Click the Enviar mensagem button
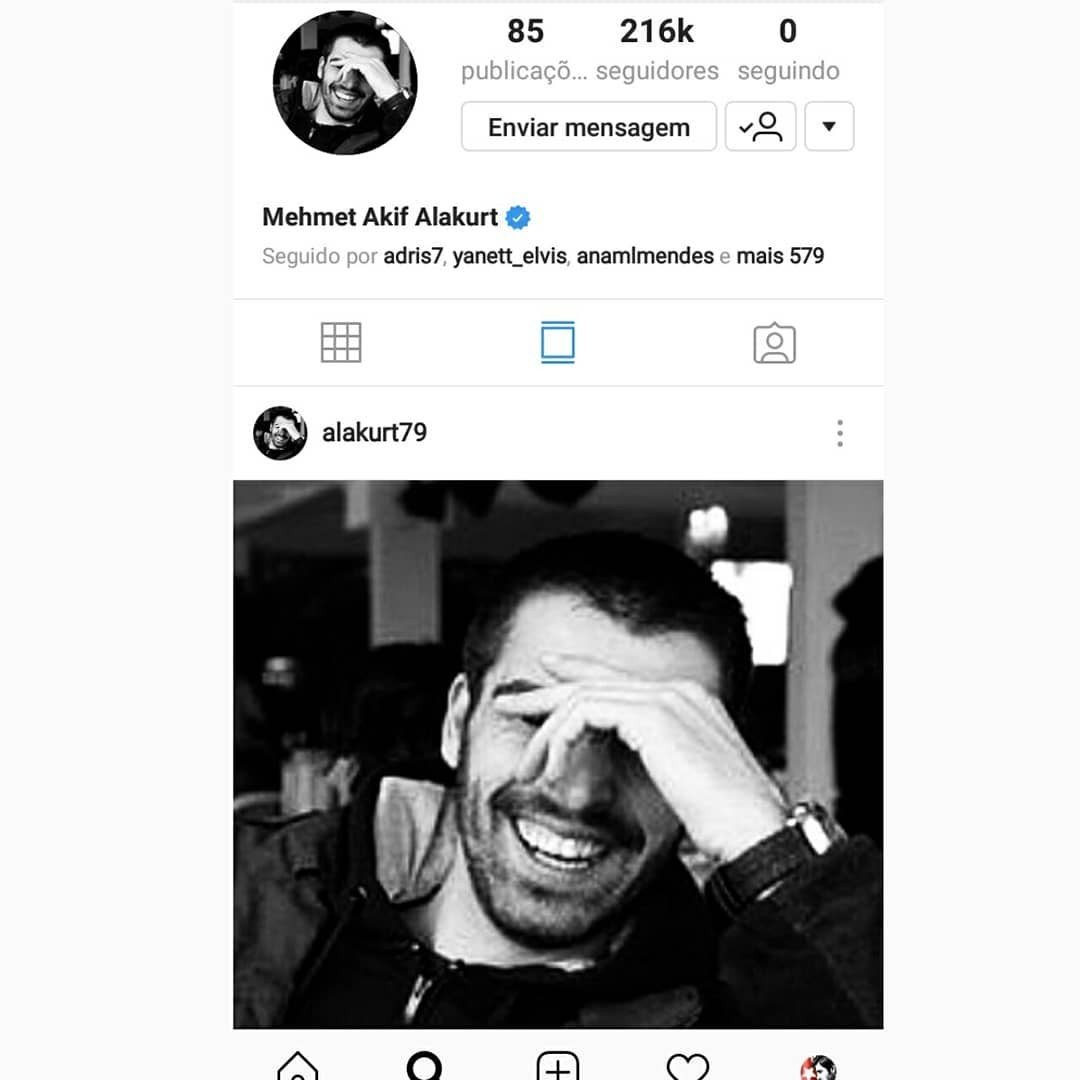The width and height of the screenshot is (1080, 1080). coord(589,127)
